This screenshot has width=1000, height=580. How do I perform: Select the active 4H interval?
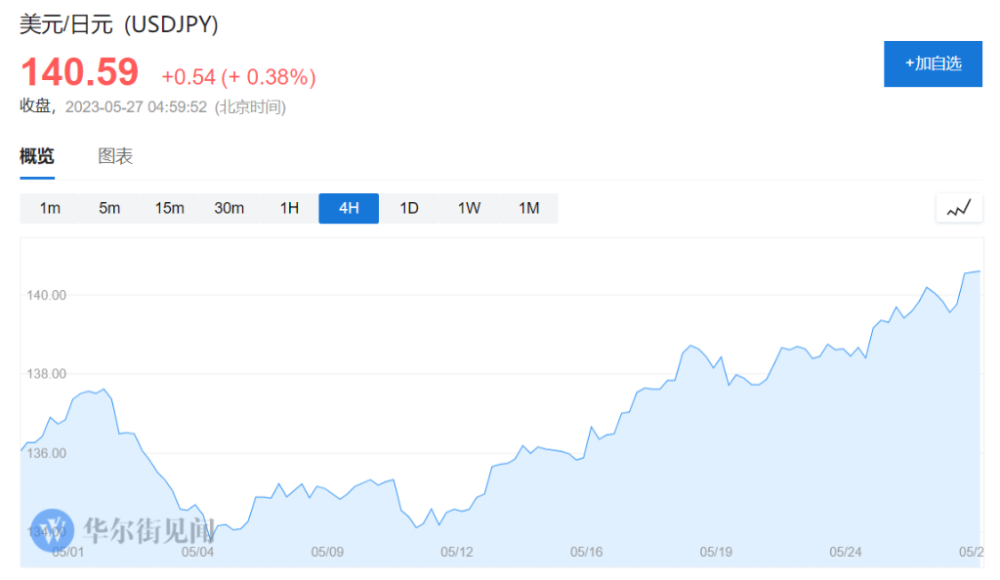tap(349, 208)
